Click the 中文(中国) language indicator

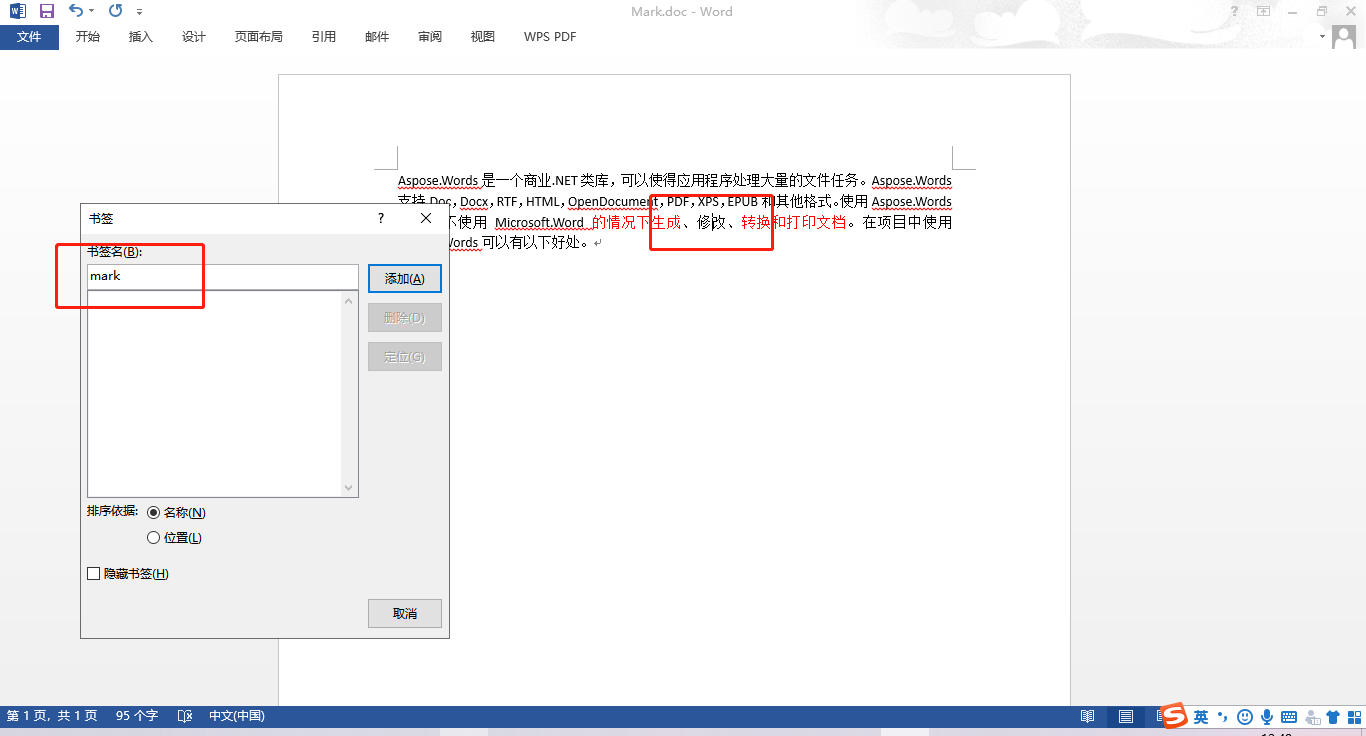237,716
